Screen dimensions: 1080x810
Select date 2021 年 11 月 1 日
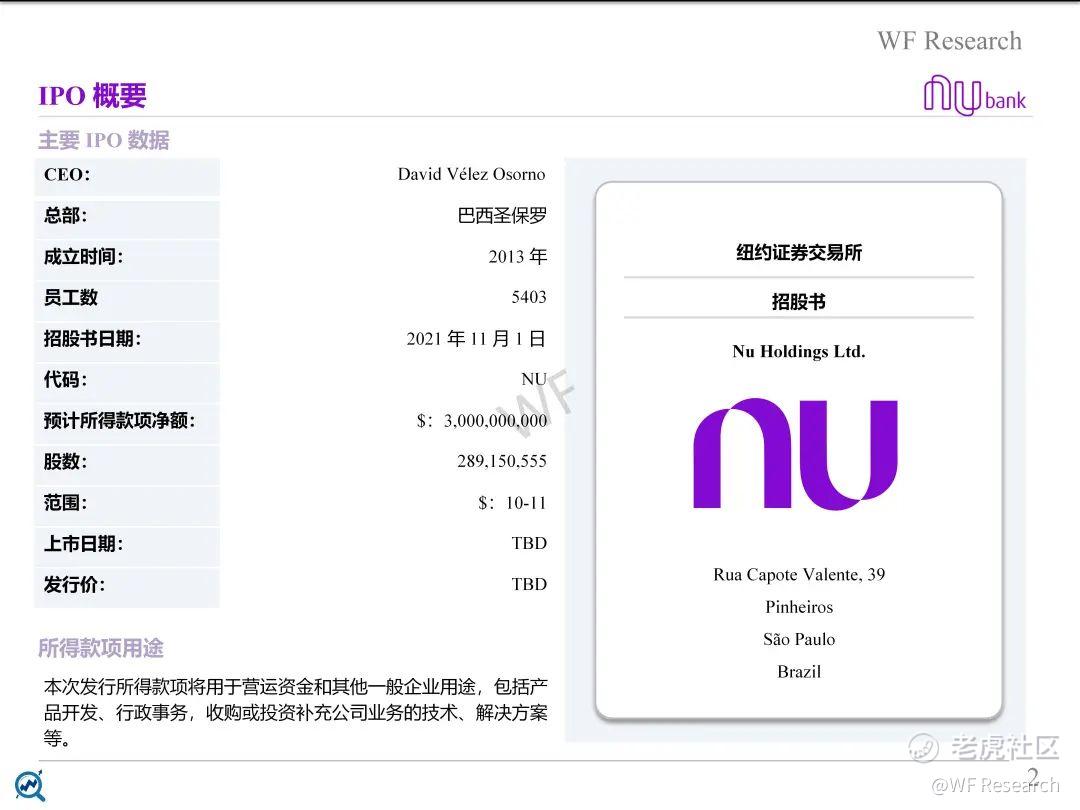(x=477, y=339)
